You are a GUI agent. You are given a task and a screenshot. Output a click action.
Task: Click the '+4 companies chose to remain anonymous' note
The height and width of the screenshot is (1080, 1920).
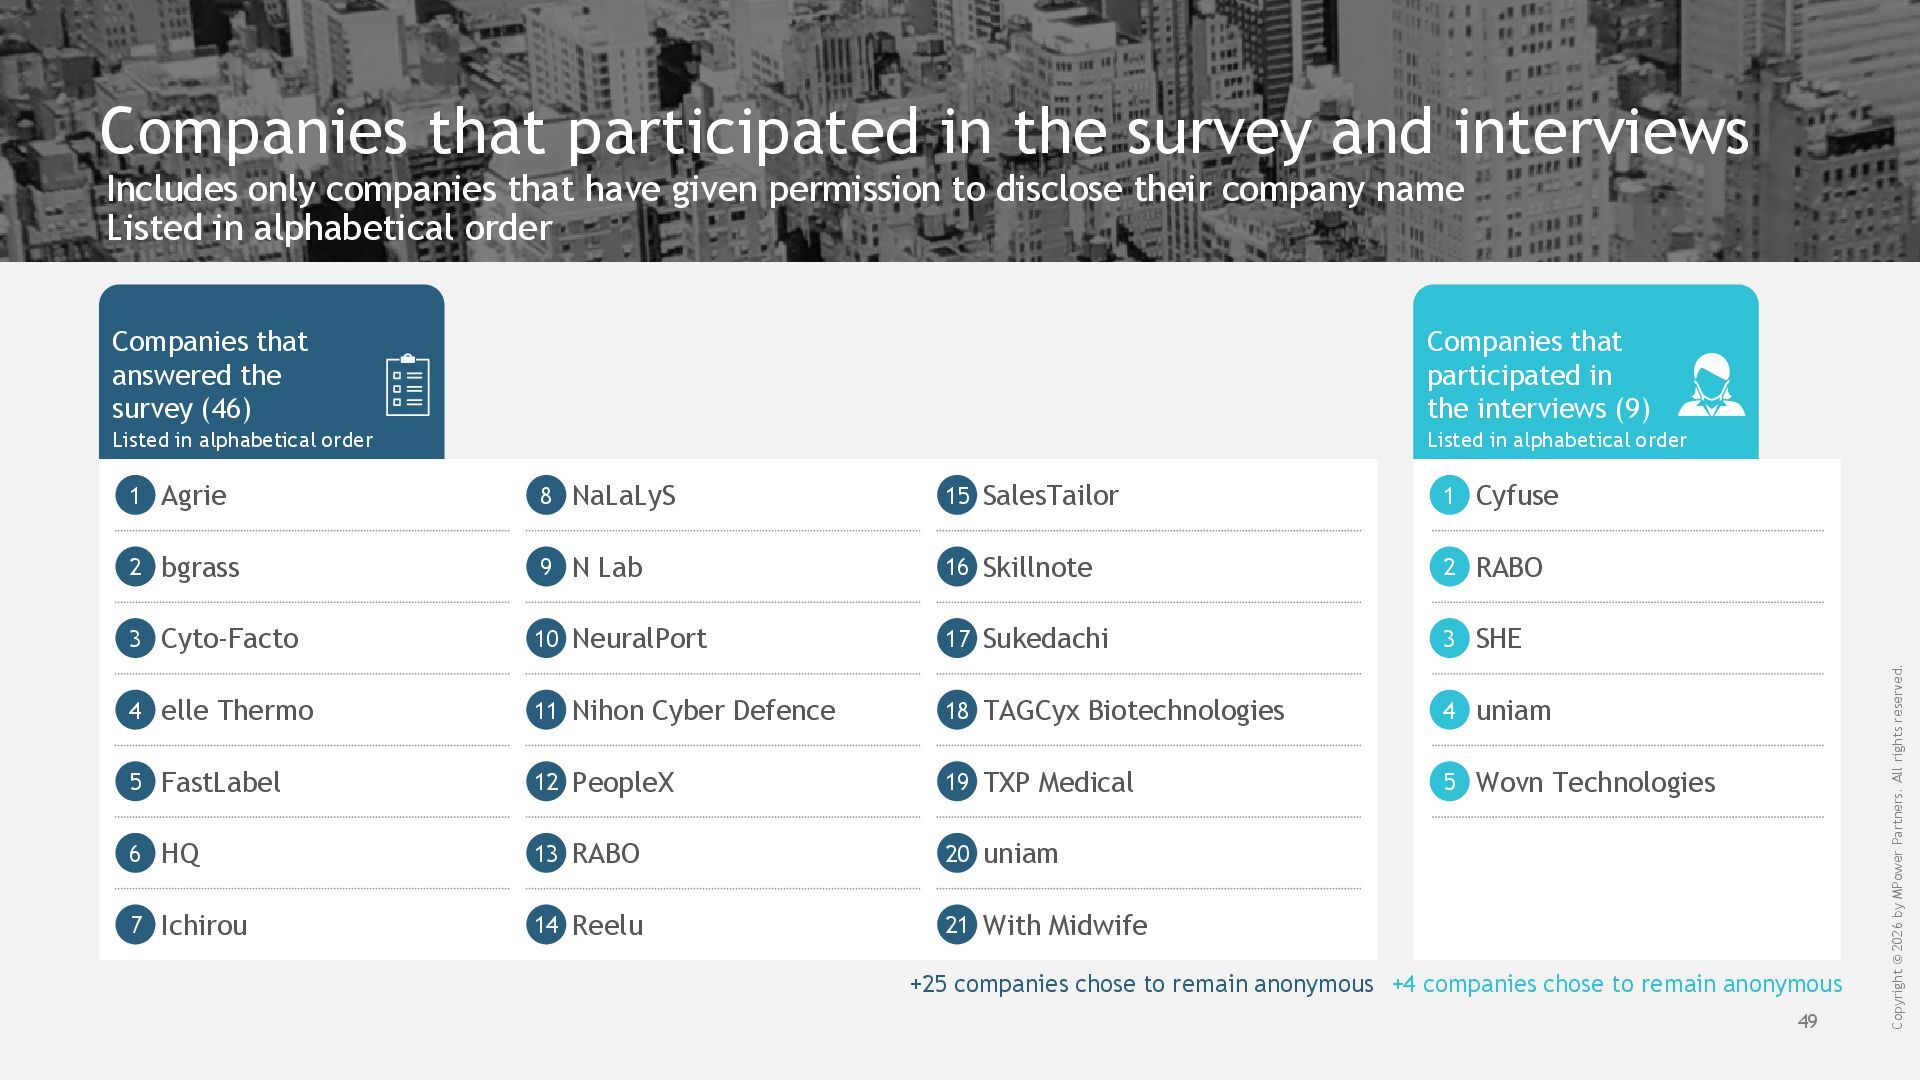(x=1617, y=984)
